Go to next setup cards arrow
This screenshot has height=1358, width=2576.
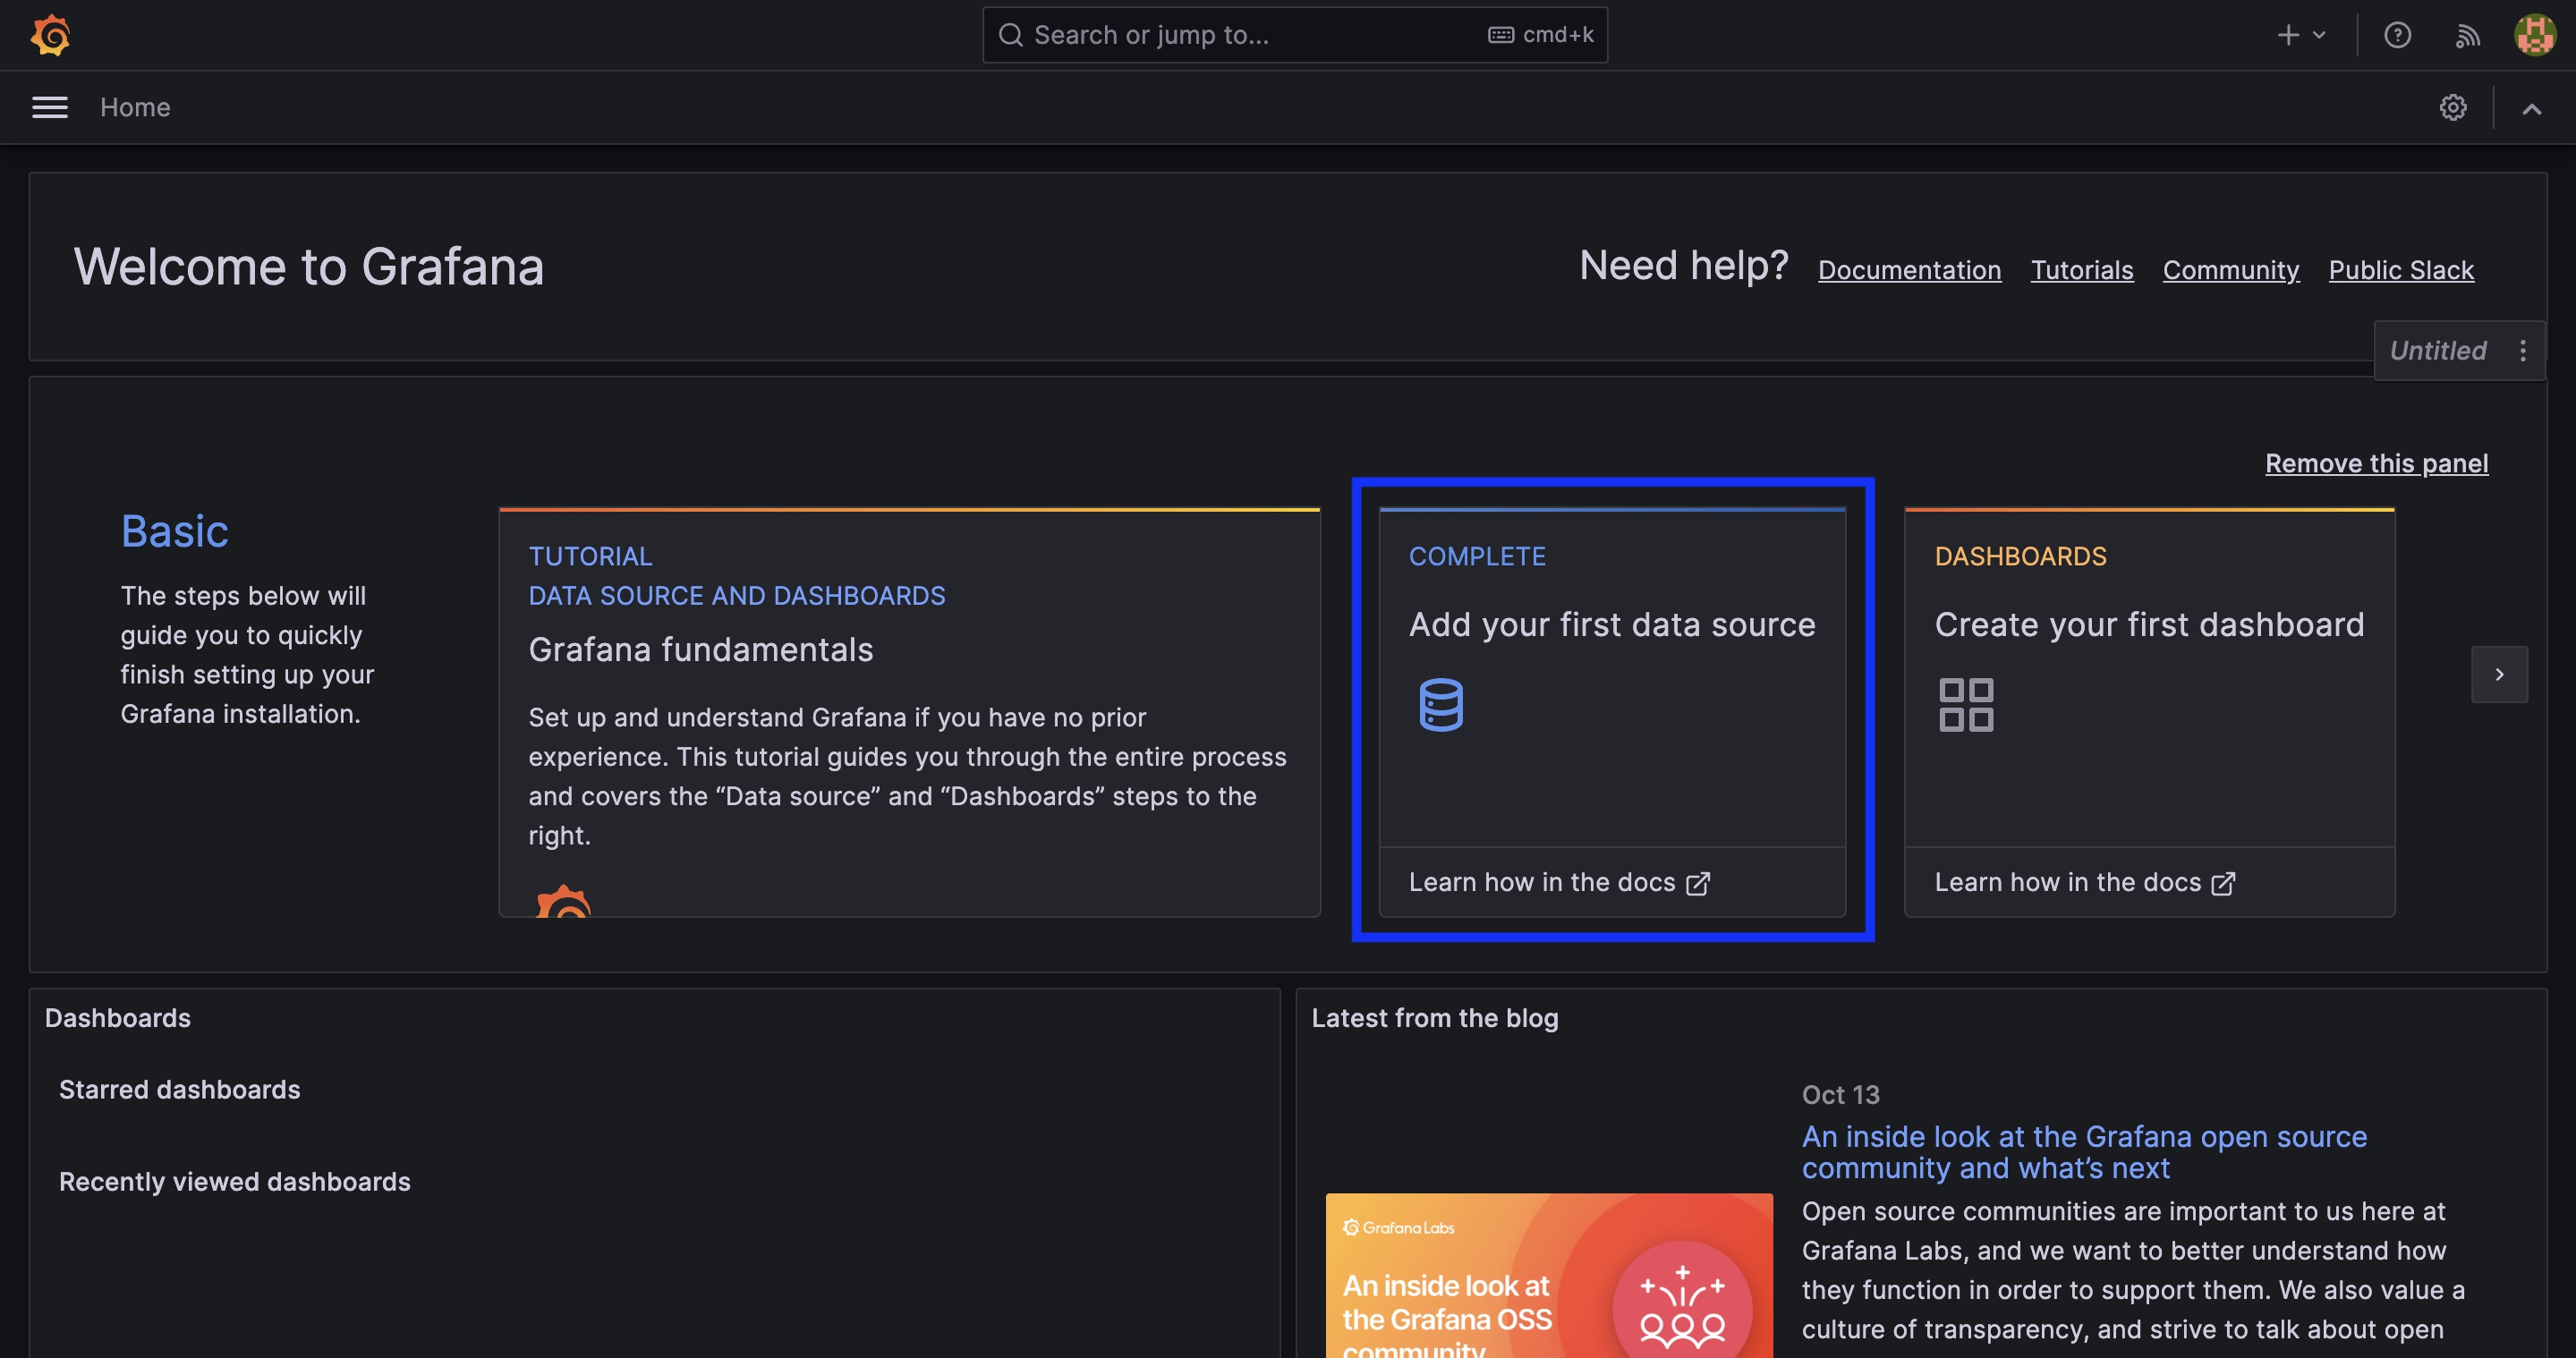pyautogui.click(x=2499, y=675)
